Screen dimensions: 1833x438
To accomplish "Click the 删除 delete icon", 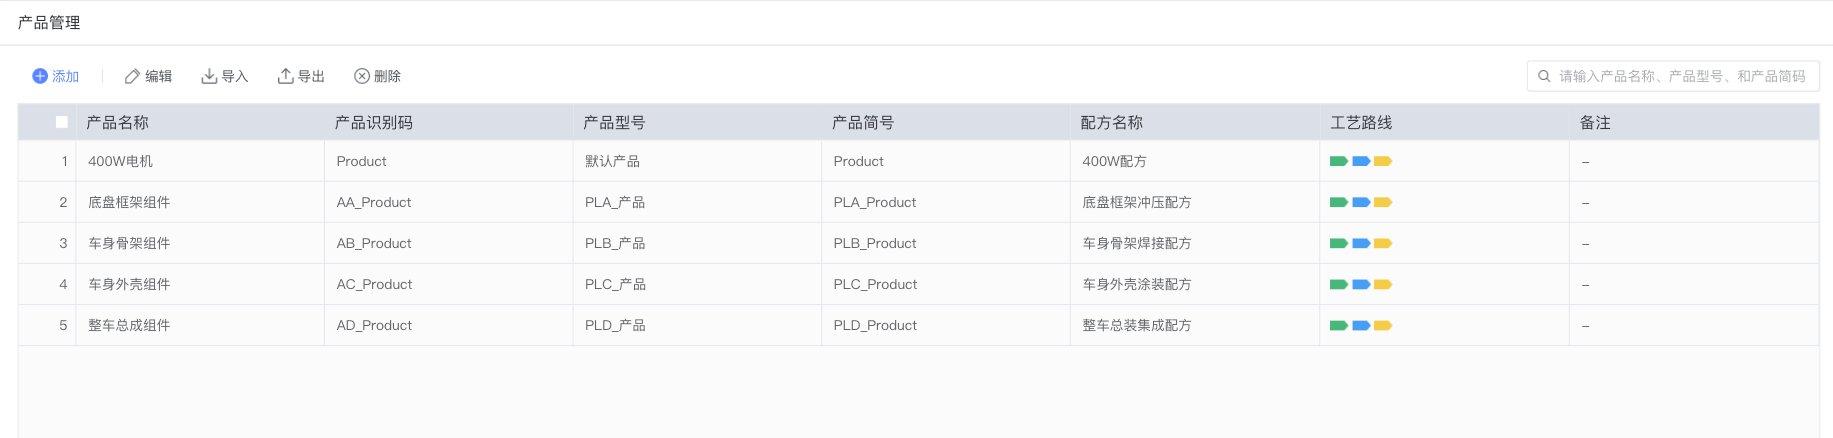I will click(x=362, y=76).
